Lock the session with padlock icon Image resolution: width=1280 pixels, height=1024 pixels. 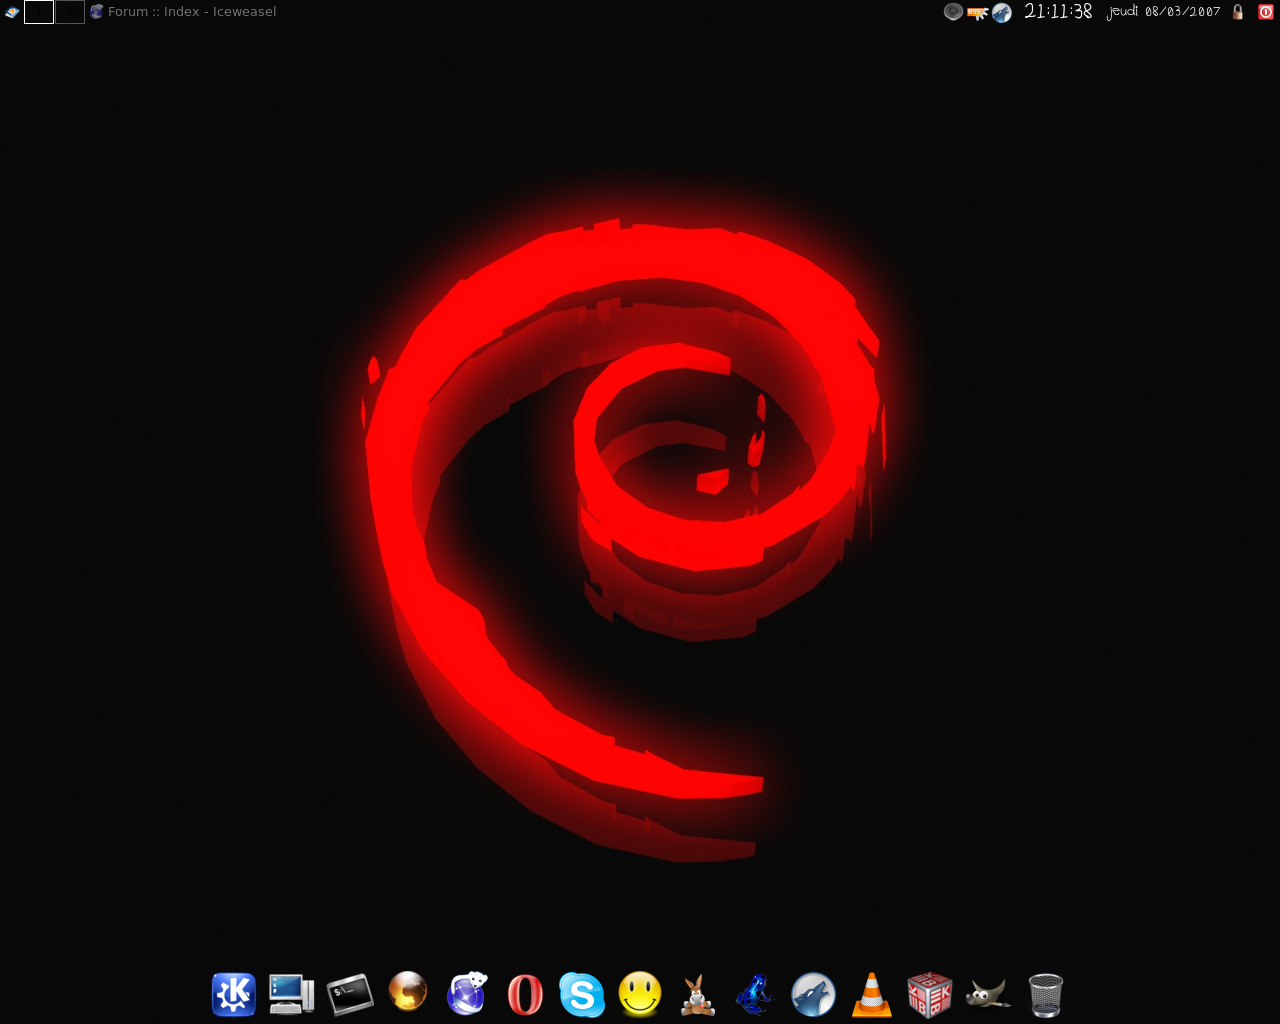click(x=1238, y=12)
